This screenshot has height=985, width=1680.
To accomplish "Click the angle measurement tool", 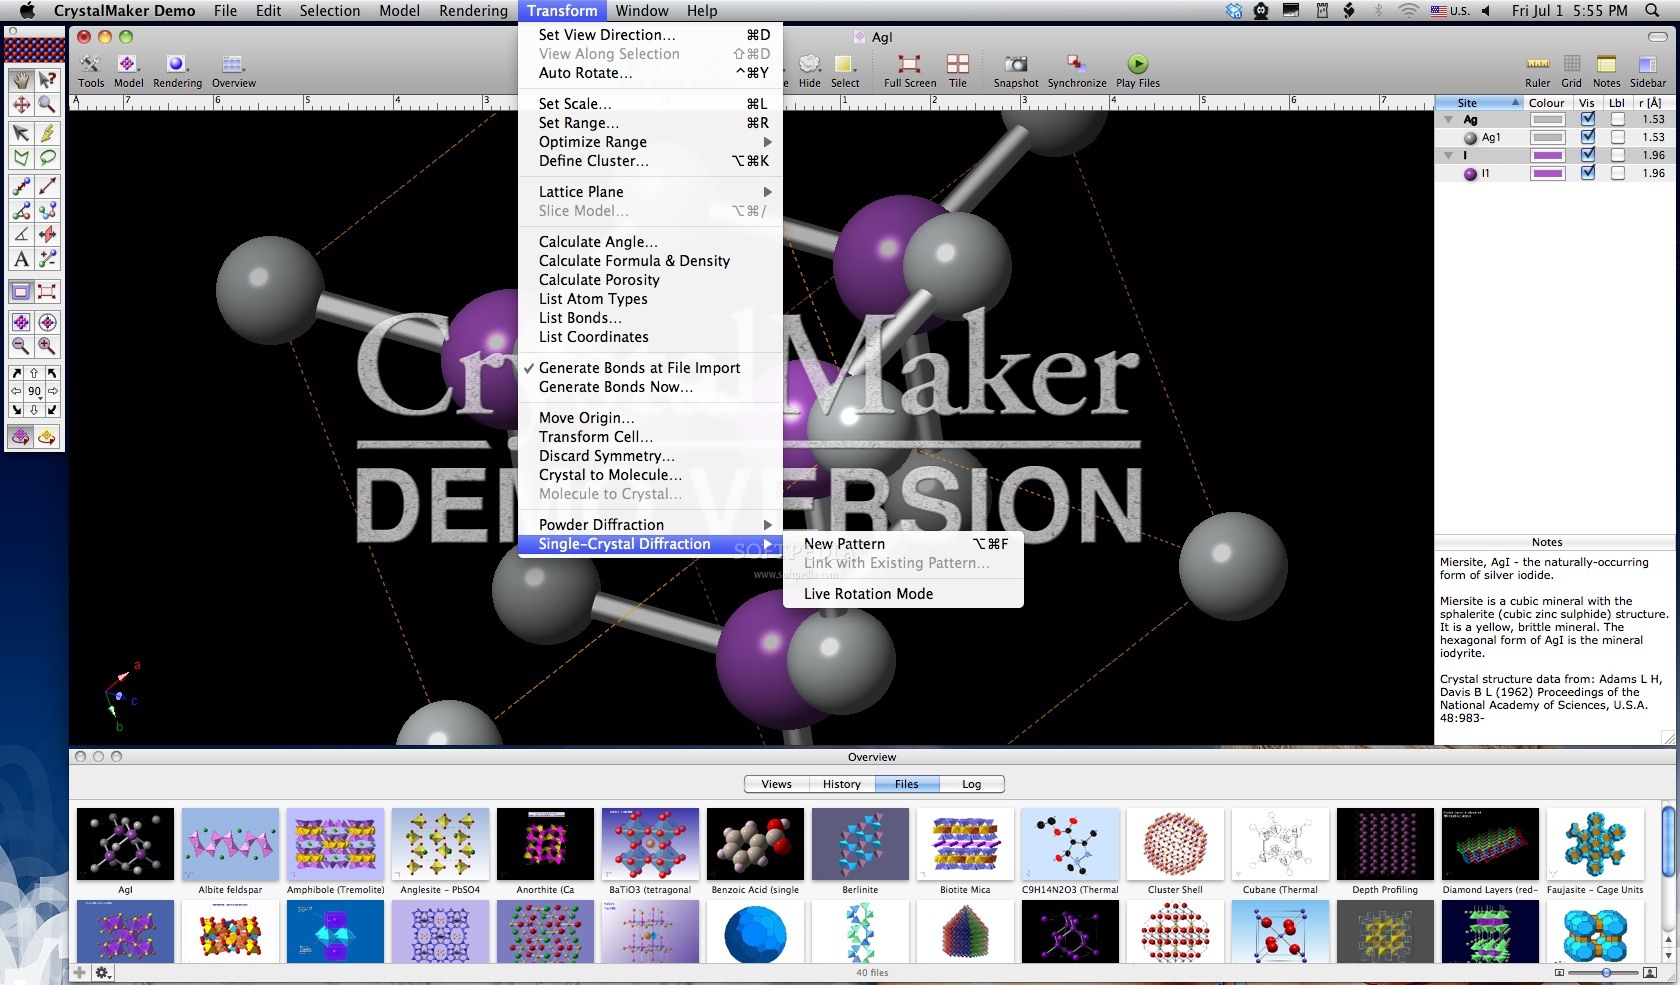I will pyautogui.click(x=20, y=234).
